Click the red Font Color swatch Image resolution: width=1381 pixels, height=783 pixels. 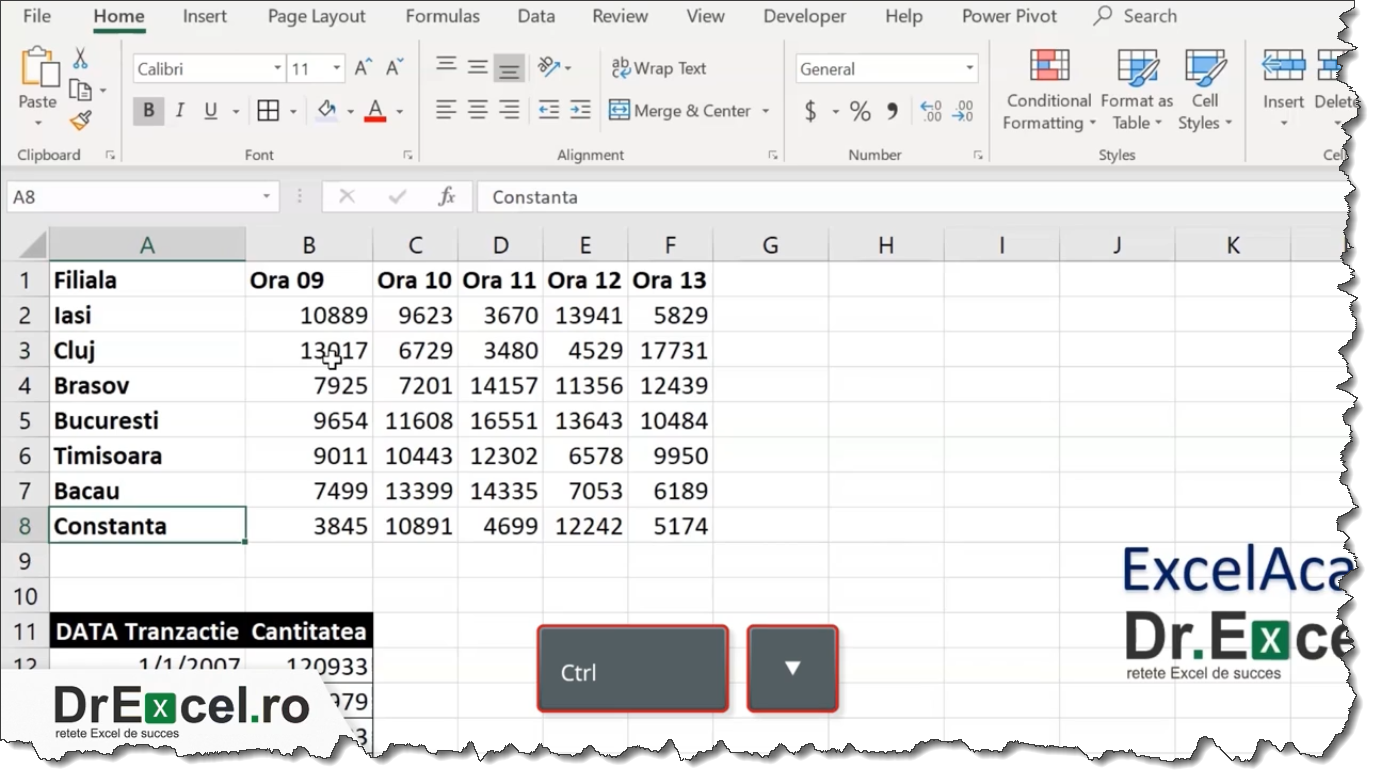[374, 111]
